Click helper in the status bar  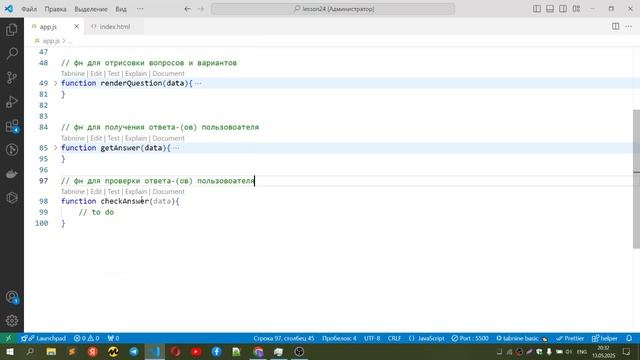pyautogui.click(x=604, y=338)
